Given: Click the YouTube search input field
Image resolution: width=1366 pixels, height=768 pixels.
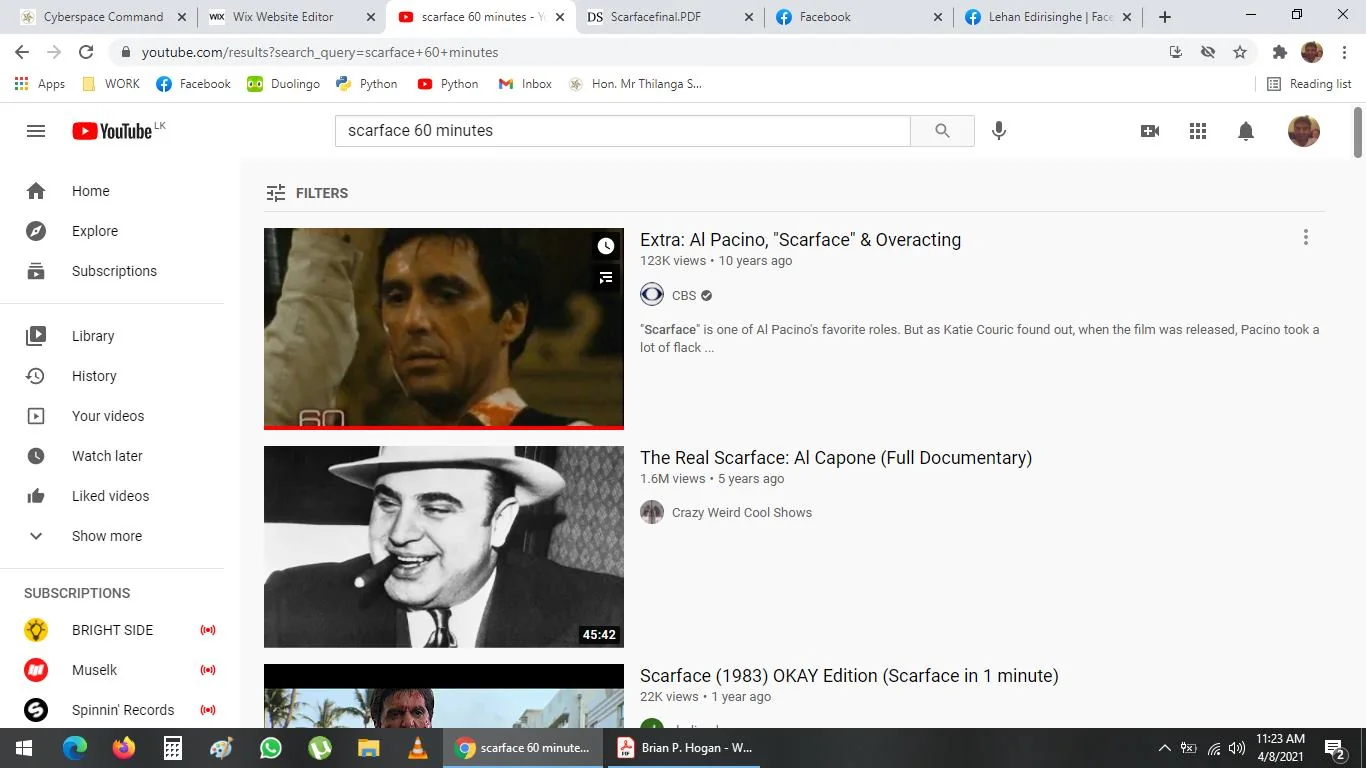Looking at the screenshot, I should click(x=622, y=131).
